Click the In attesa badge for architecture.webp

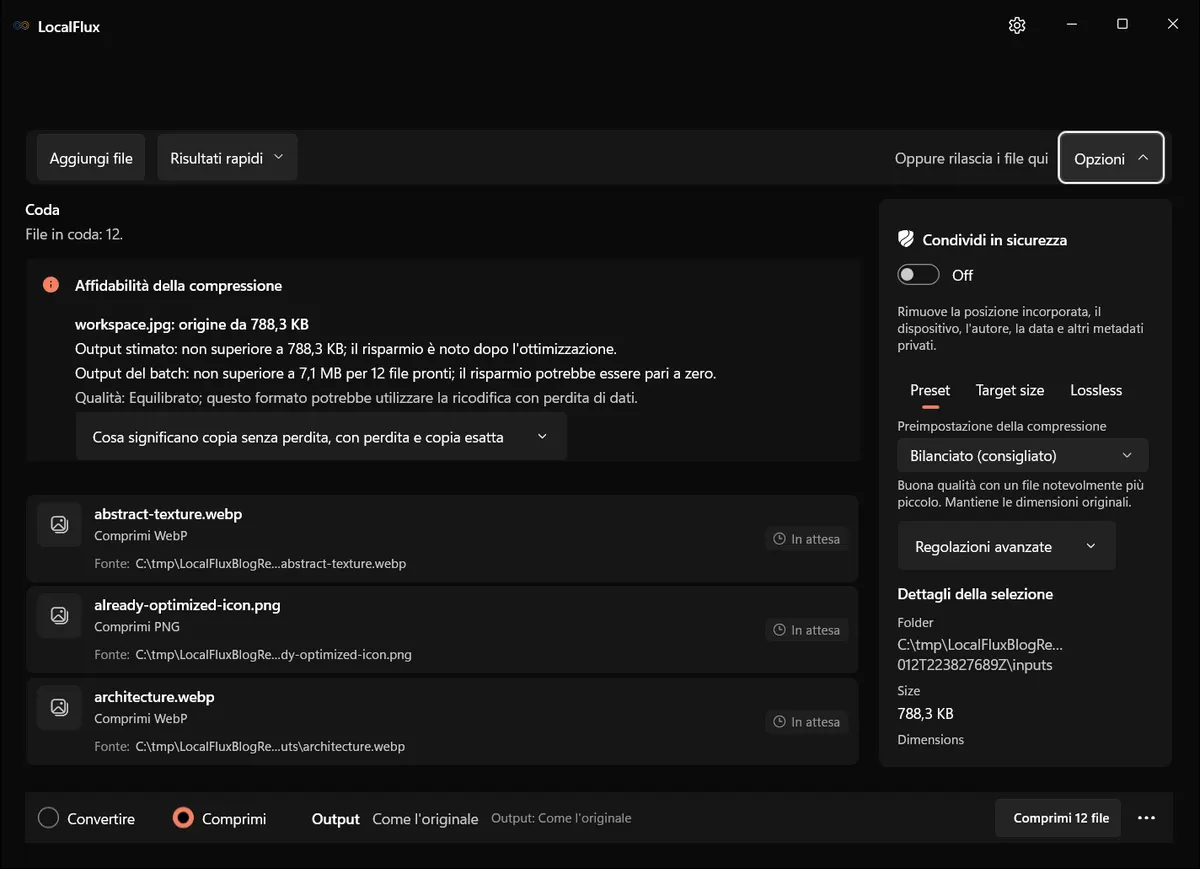tap(807, 722)
